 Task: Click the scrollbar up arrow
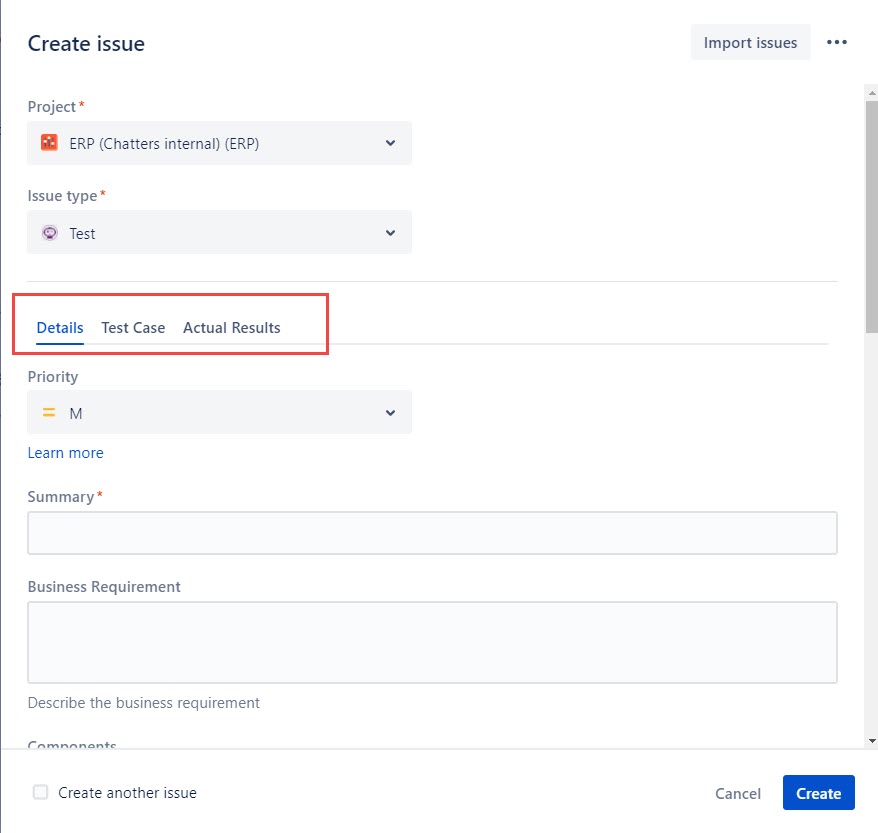[871, 92]
